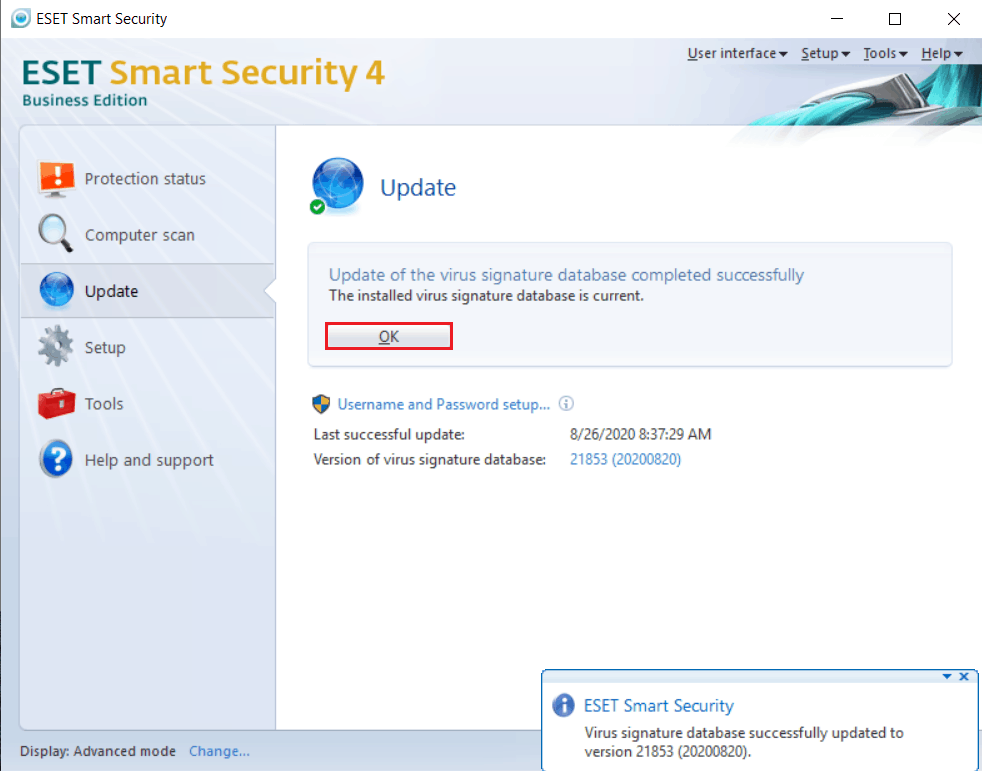The height and width of the screenshot is (771, 982).
Task: Click the Update globe icon in the sidebar
Action: point(56,290)
